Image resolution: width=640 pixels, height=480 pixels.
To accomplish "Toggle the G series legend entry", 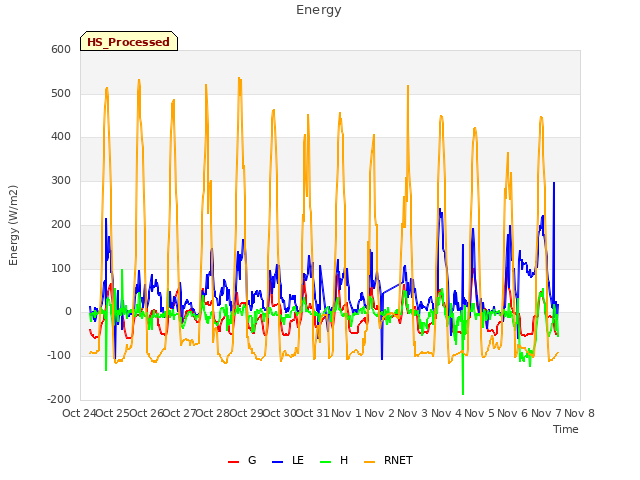I will 242,460.
